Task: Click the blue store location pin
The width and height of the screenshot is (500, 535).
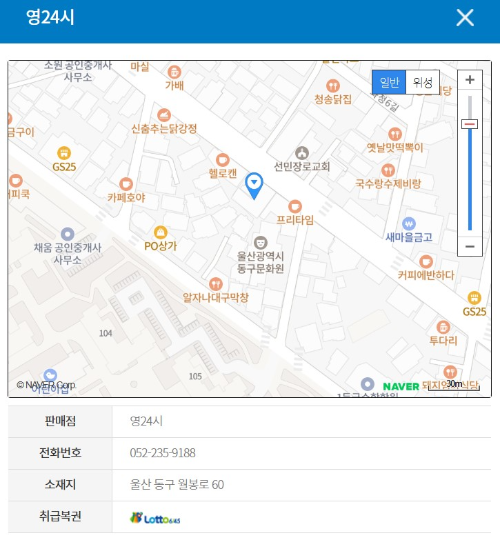Action: point(254,186)
